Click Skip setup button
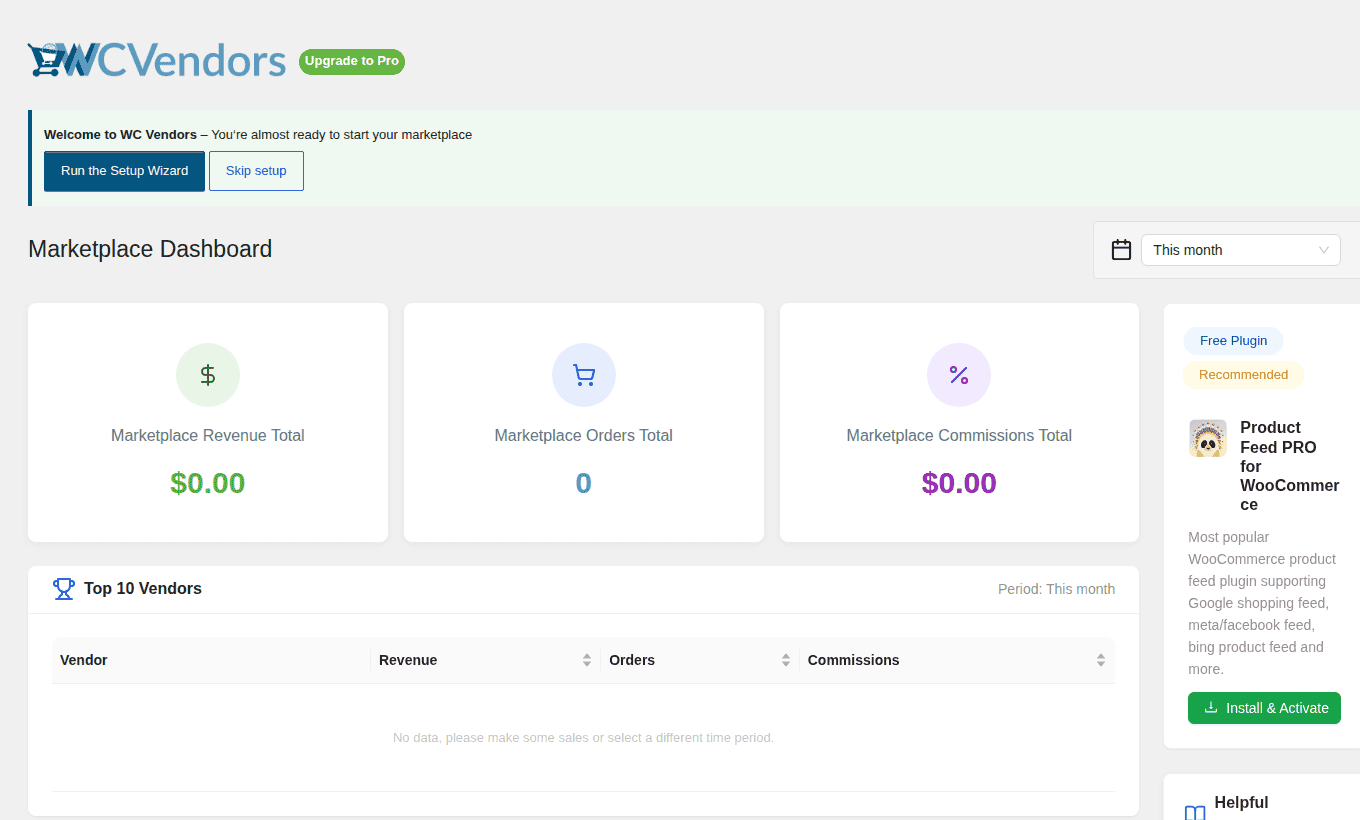 pyautogui.click(x=256, y=171)
